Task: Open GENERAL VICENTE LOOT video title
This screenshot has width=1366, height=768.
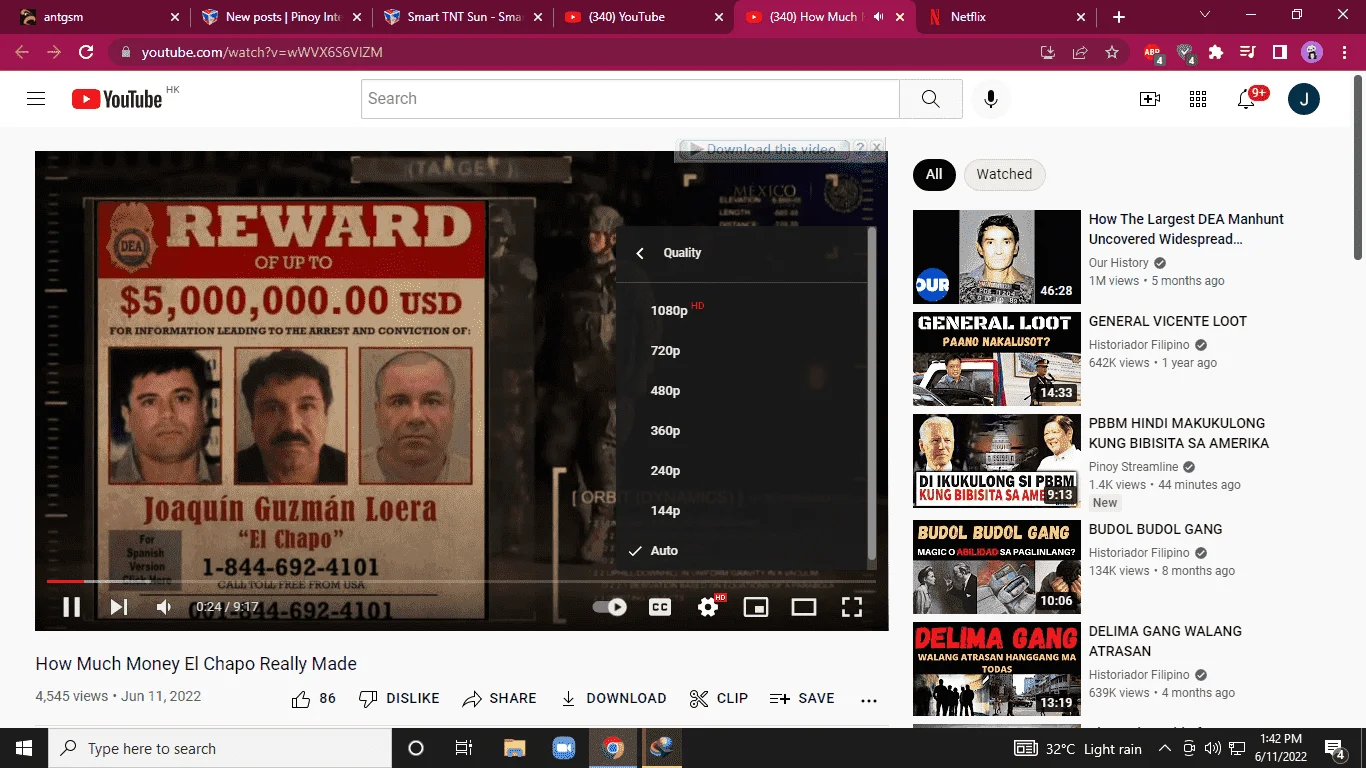Action: pyautogui.click(x=1168, y=321)
